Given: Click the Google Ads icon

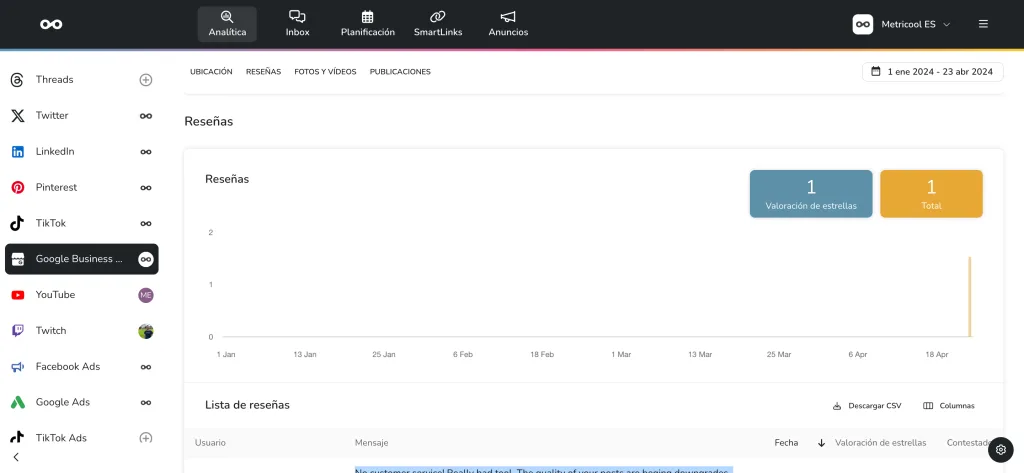Looking at the screenshot, I should click(18, 402).
